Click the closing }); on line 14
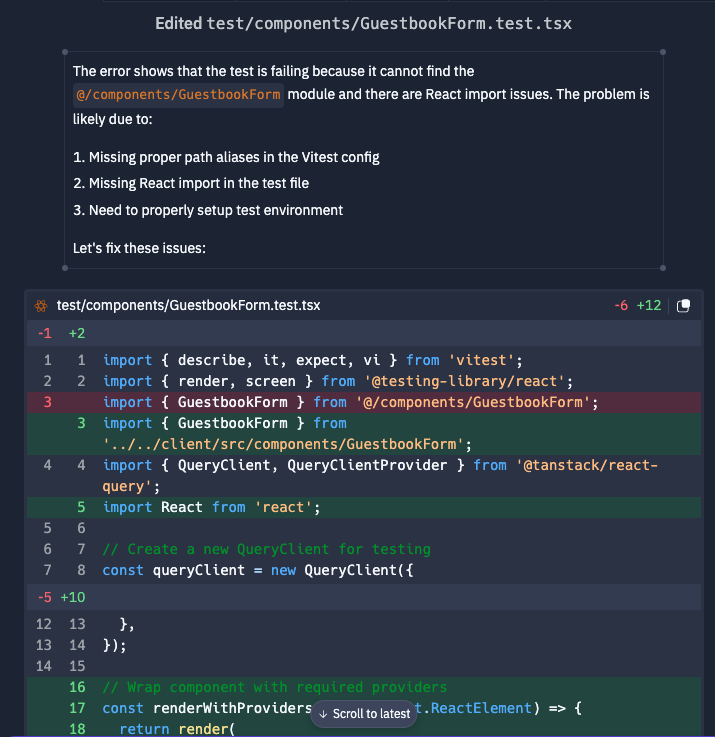Image resolution: width=715 pixels, height=737 pixels. [115, 645]
